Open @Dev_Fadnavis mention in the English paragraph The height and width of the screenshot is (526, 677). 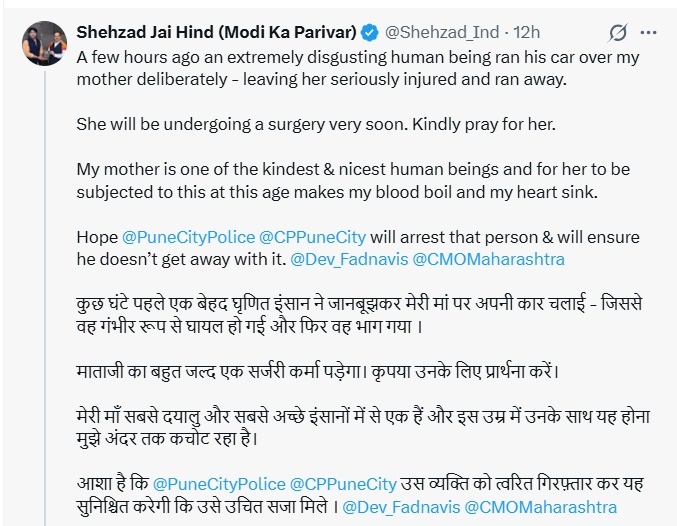click(343, 260)
